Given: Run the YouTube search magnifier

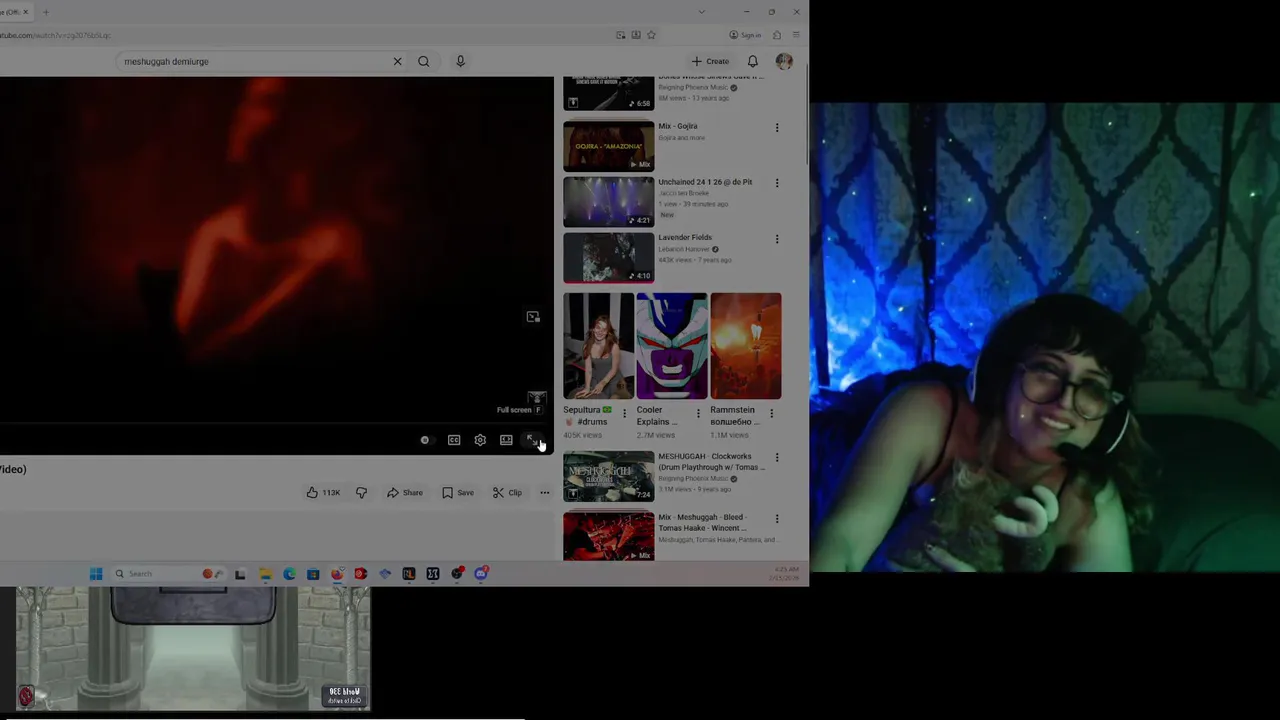Looking at the screenshot, I should (424, 61).
